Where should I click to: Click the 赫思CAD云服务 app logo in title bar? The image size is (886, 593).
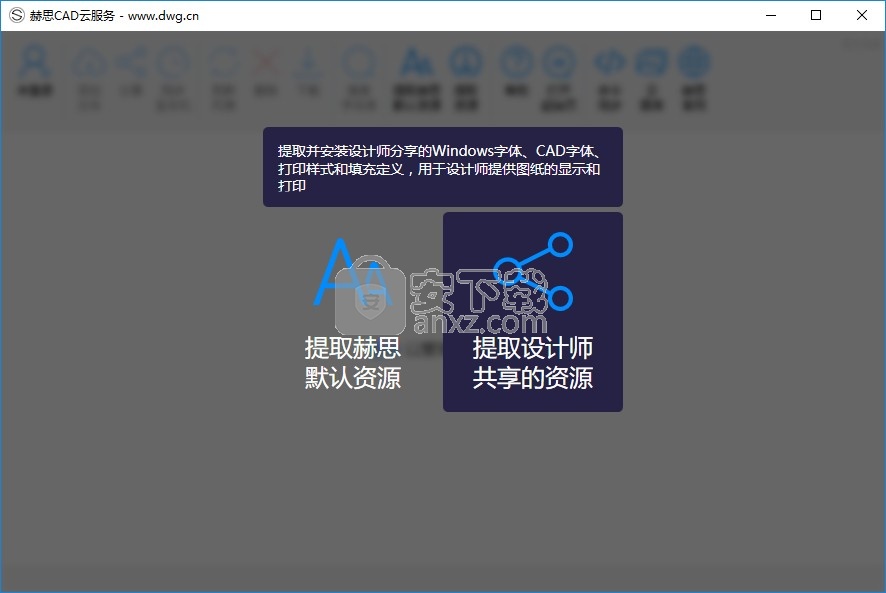16,15
